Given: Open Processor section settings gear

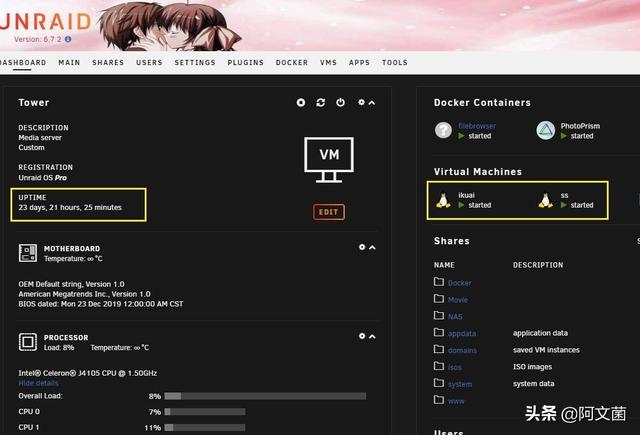Looking at the screenshot, I should tap(362, 336).
